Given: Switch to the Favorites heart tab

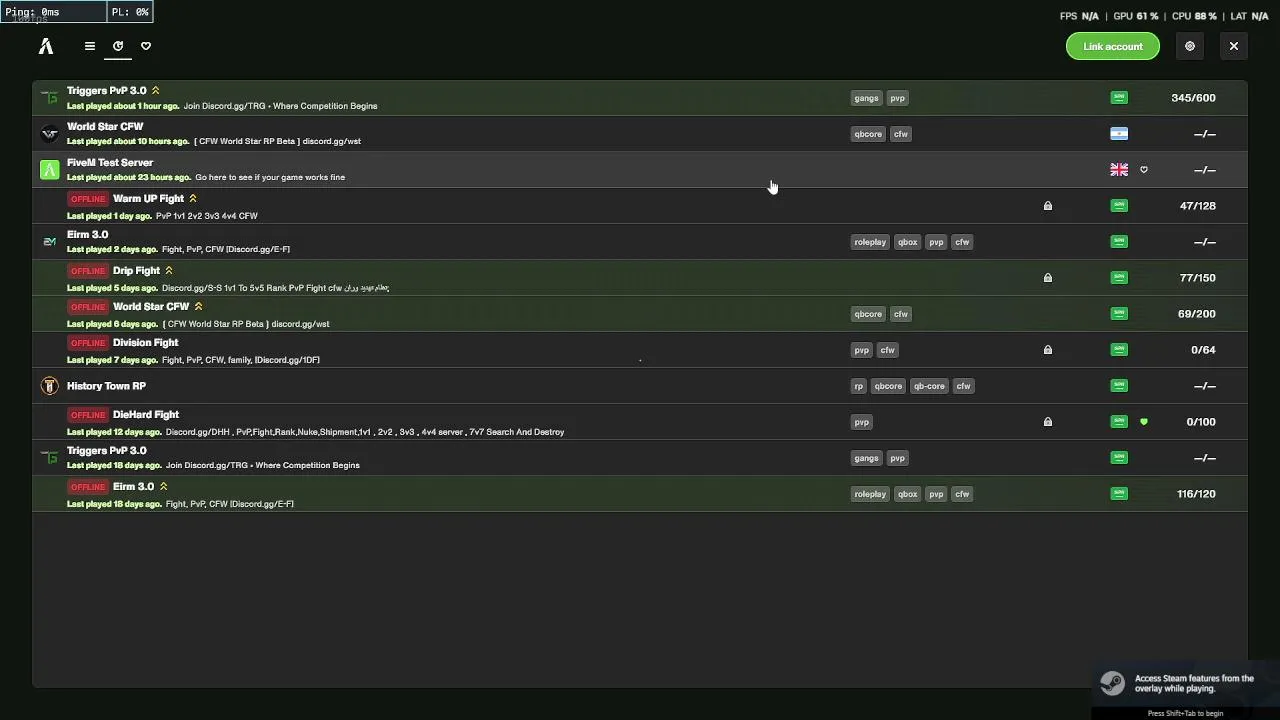Looking at the screenshot, I should click(146, 46).
